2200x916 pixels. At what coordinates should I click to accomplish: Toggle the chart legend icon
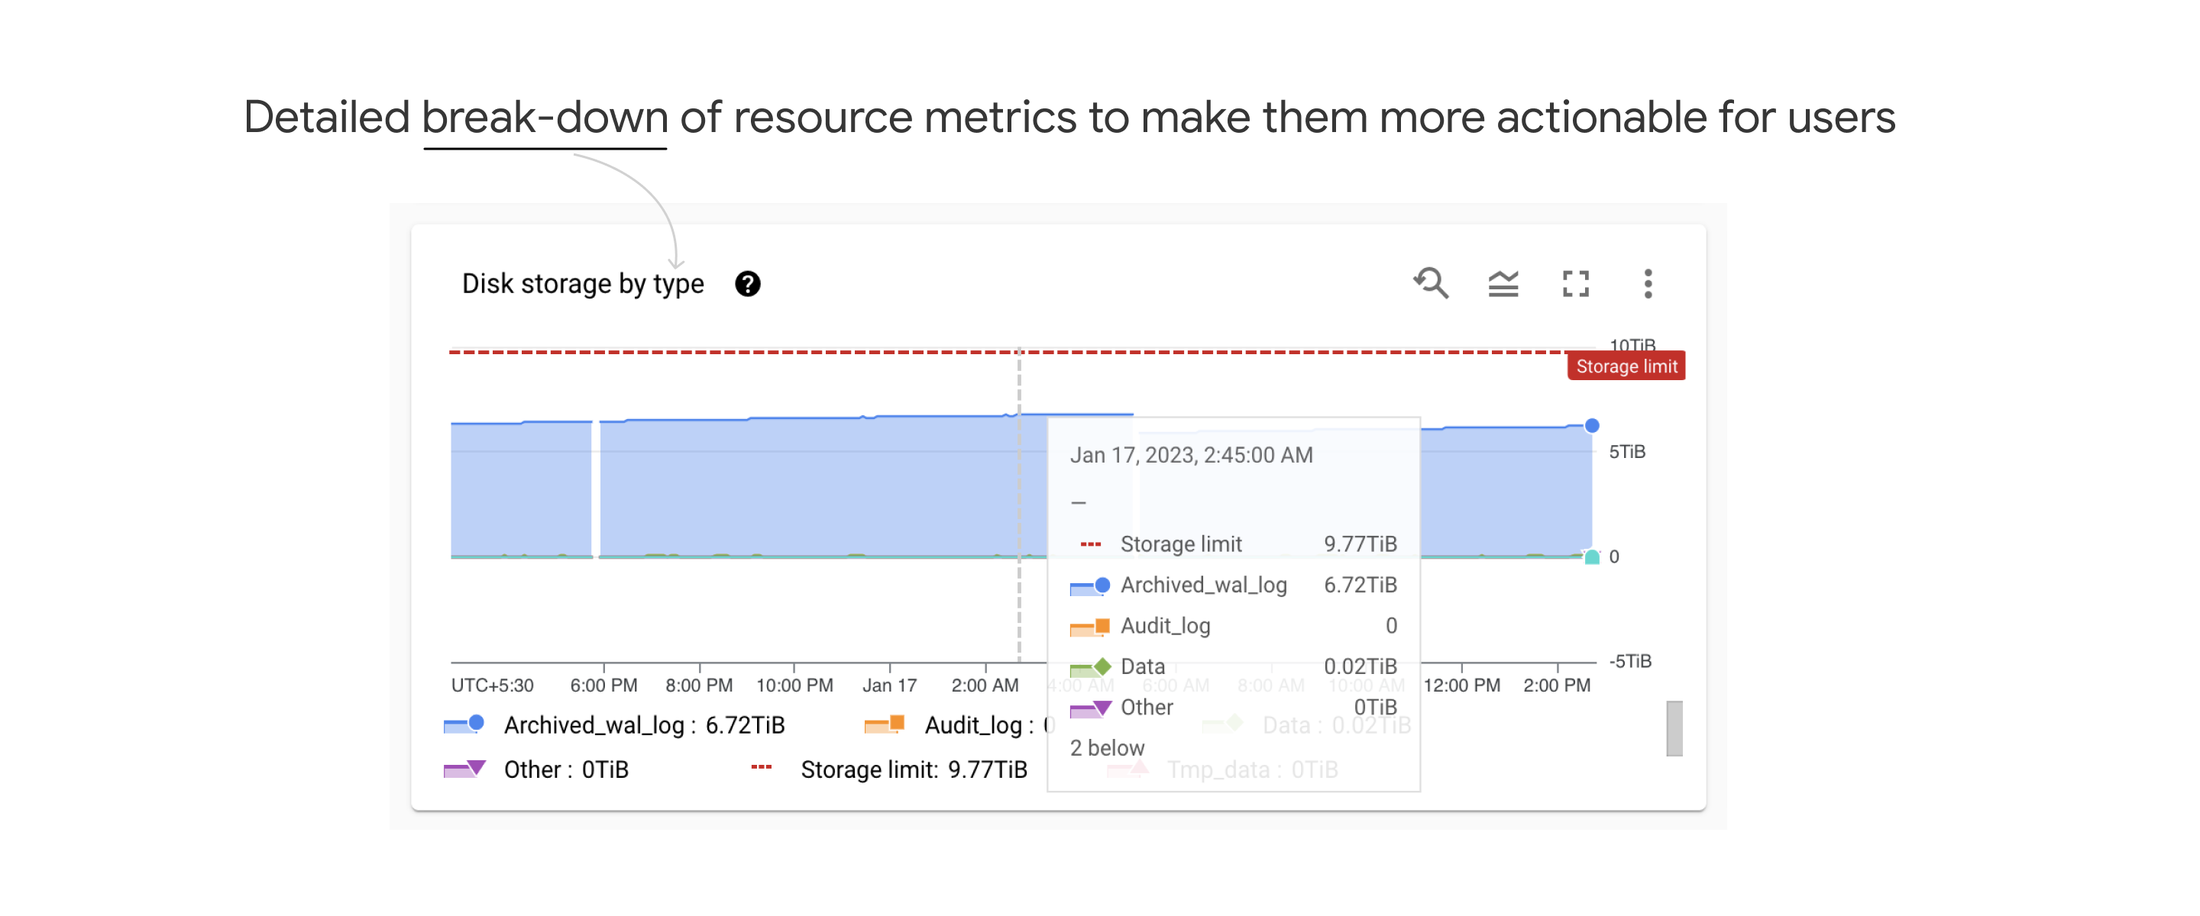(1503, 285)
